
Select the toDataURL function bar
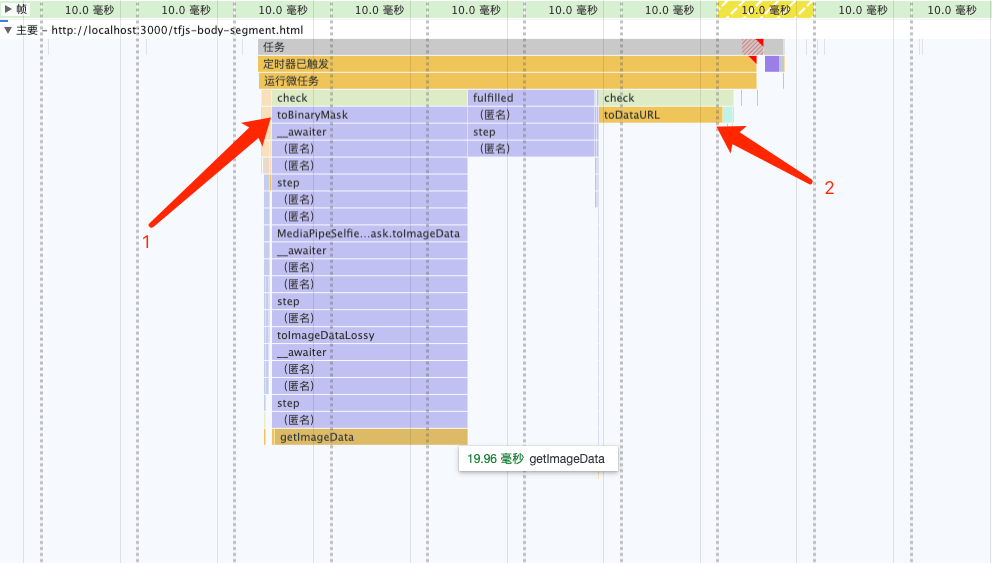pos(660,115)
